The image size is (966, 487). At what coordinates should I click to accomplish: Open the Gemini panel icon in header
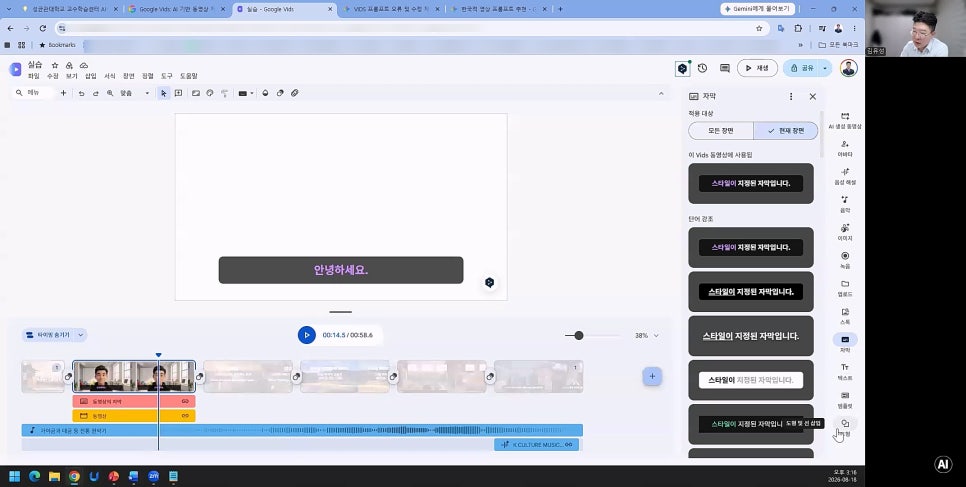tap(682, 68)
